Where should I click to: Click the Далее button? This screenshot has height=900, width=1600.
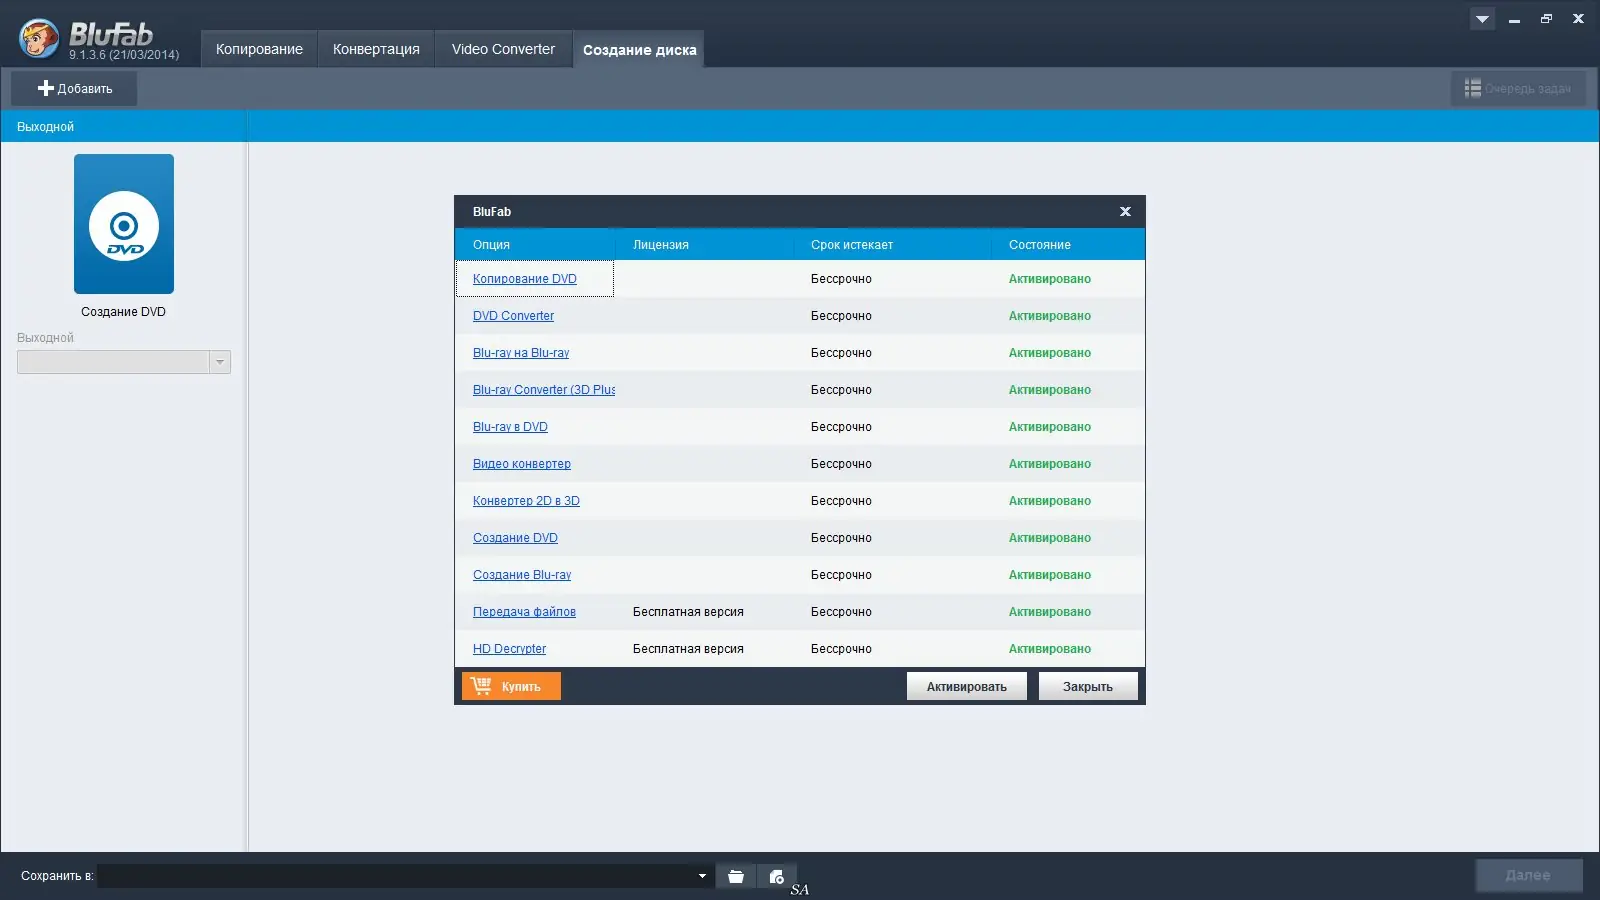[x=1529, y=875]
